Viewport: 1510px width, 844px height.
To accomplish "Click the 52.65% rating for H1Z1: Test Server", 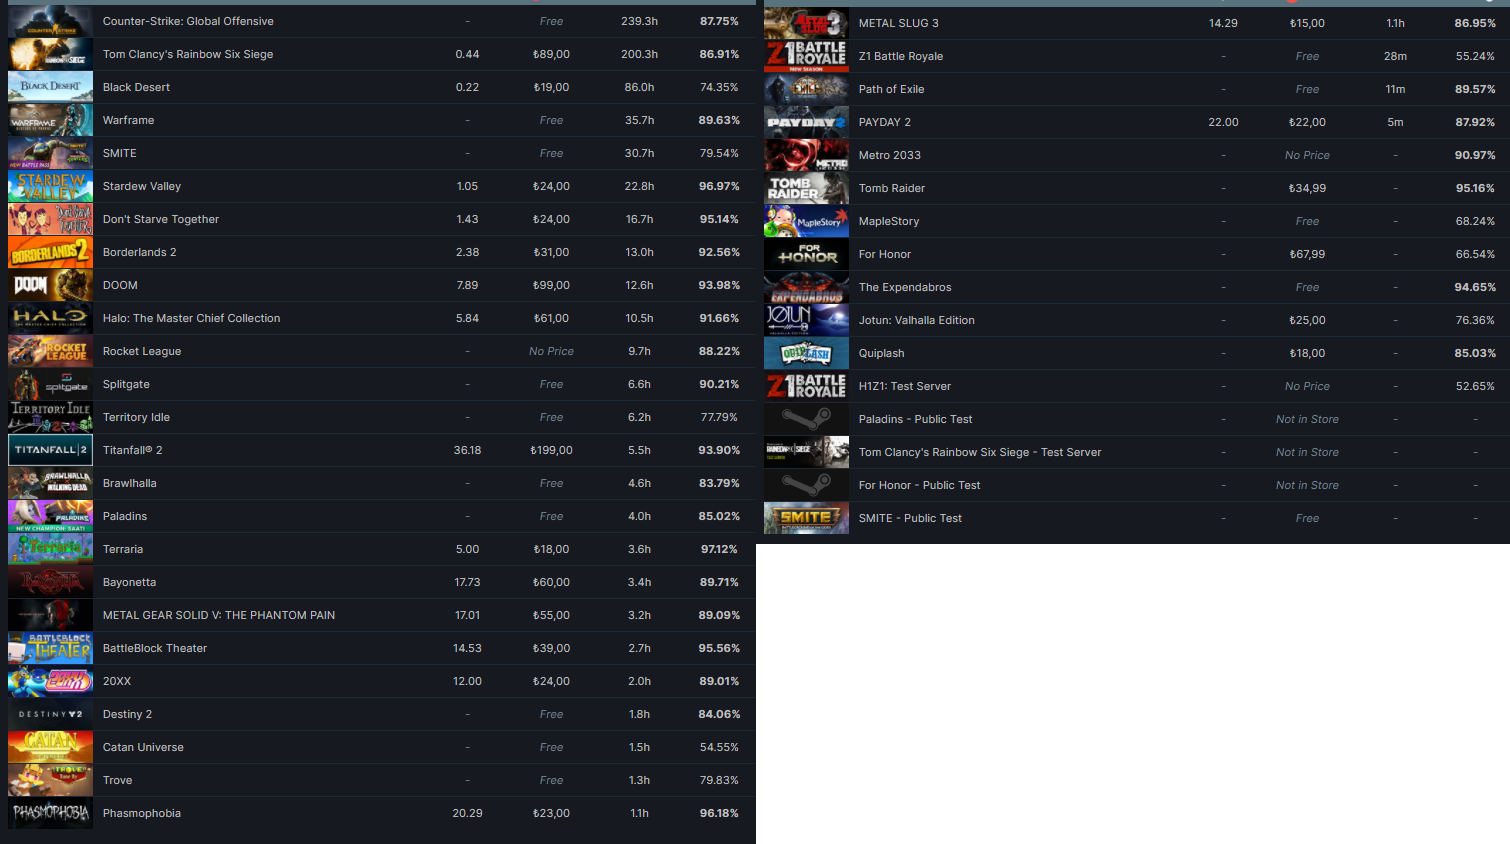I will [x=1475, y=386].
